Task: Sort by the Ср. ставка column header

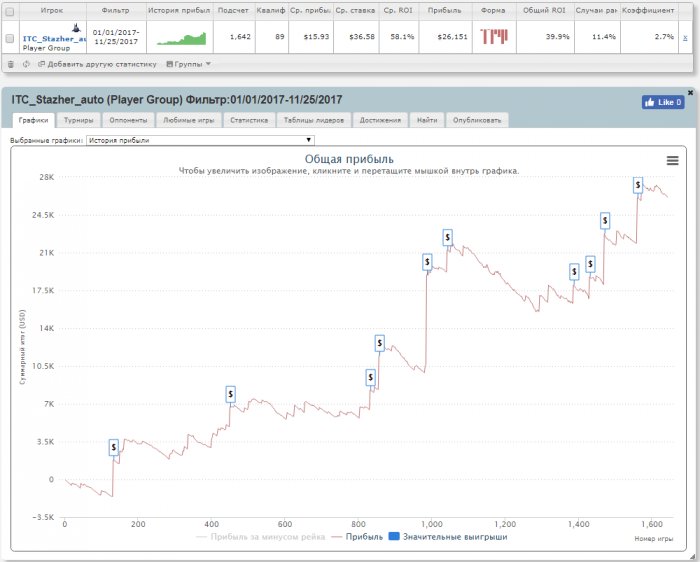Action: click(x=355, y=10)
